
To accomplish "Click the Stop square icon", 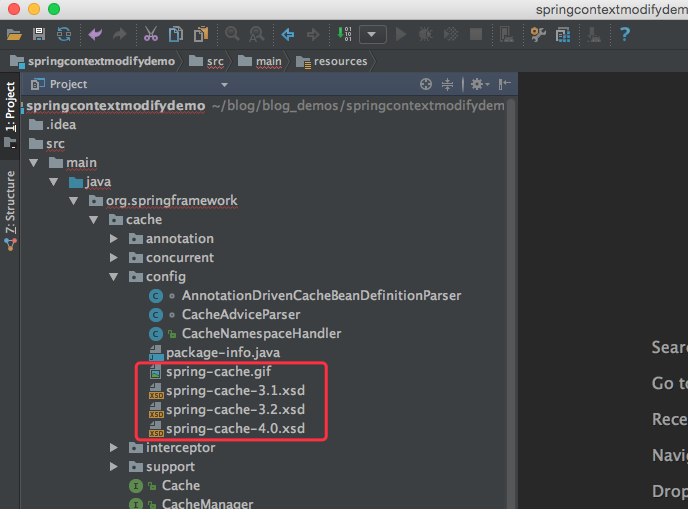I will point(476,34).
